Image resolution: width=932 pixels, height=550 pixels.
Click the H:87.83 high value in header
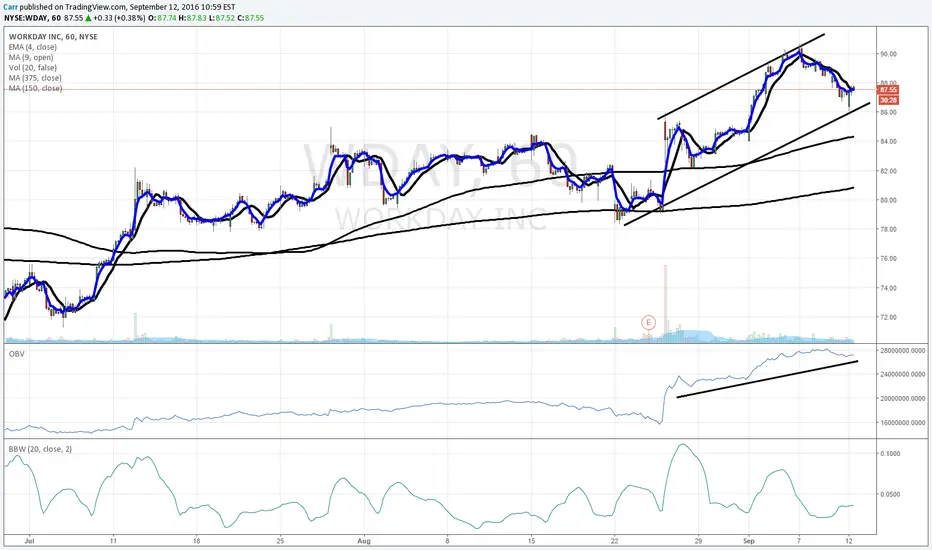(193, 18)
